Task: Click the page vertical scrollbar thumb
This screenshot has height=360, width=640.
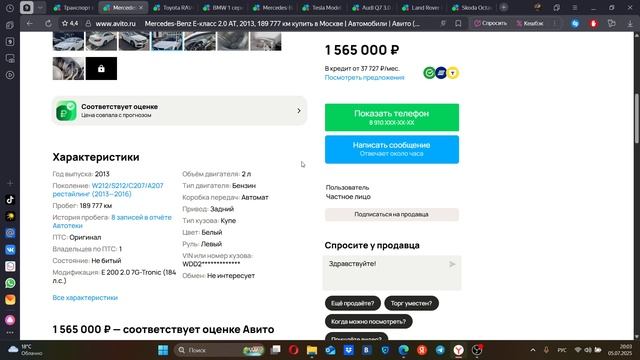Action: point(636,118)
